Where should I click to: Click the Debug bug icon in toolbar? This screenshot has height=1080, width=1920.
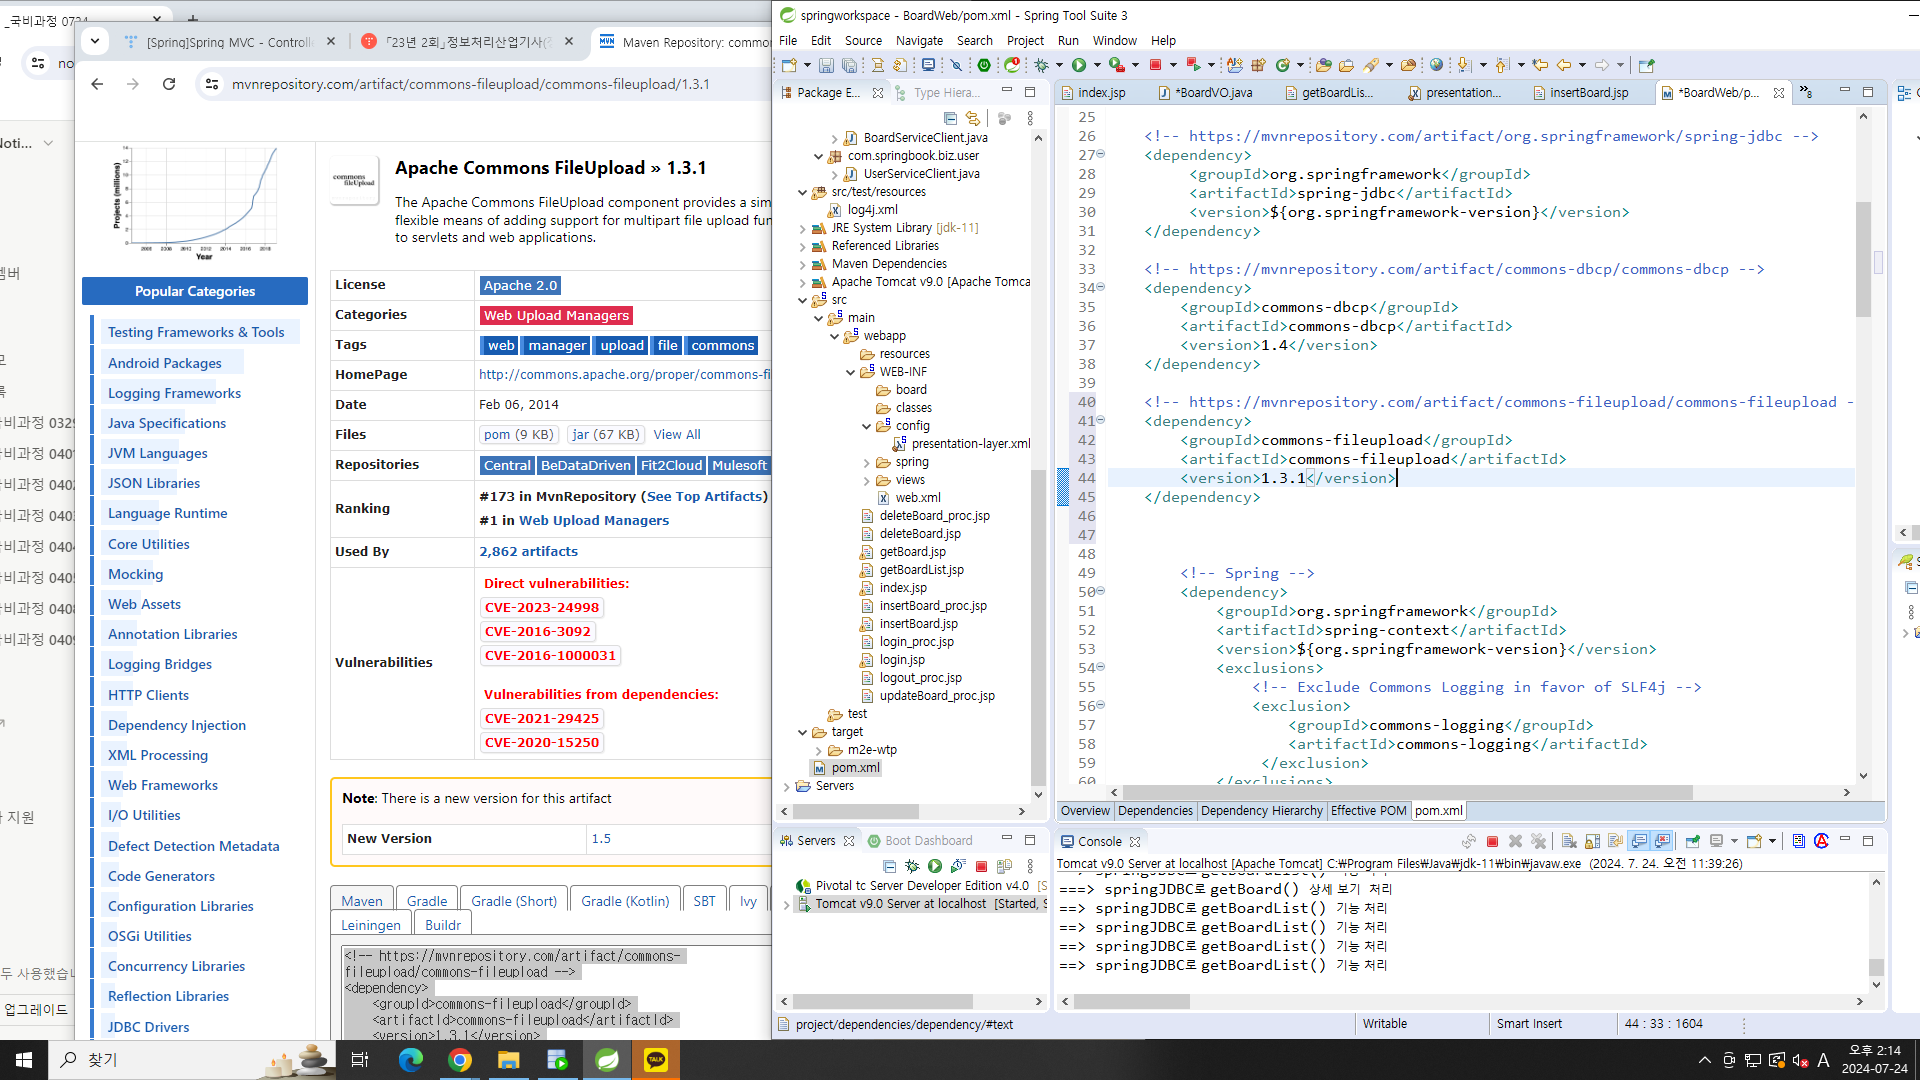tap(1042, 65)
